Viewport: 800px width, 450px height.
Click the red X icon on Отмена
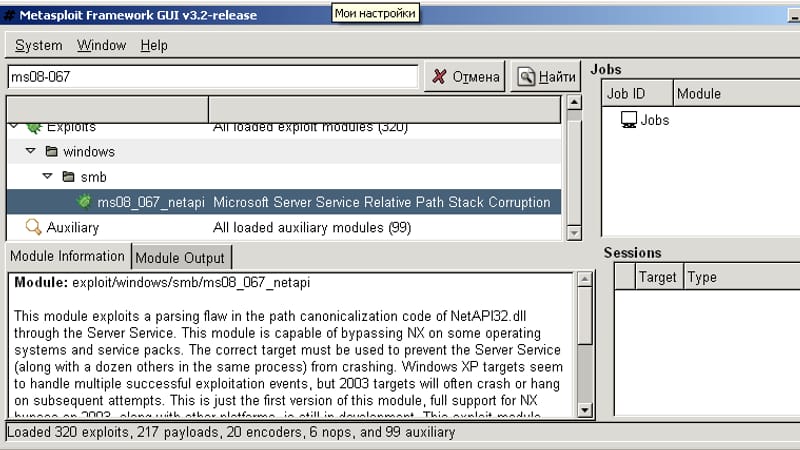439,77
